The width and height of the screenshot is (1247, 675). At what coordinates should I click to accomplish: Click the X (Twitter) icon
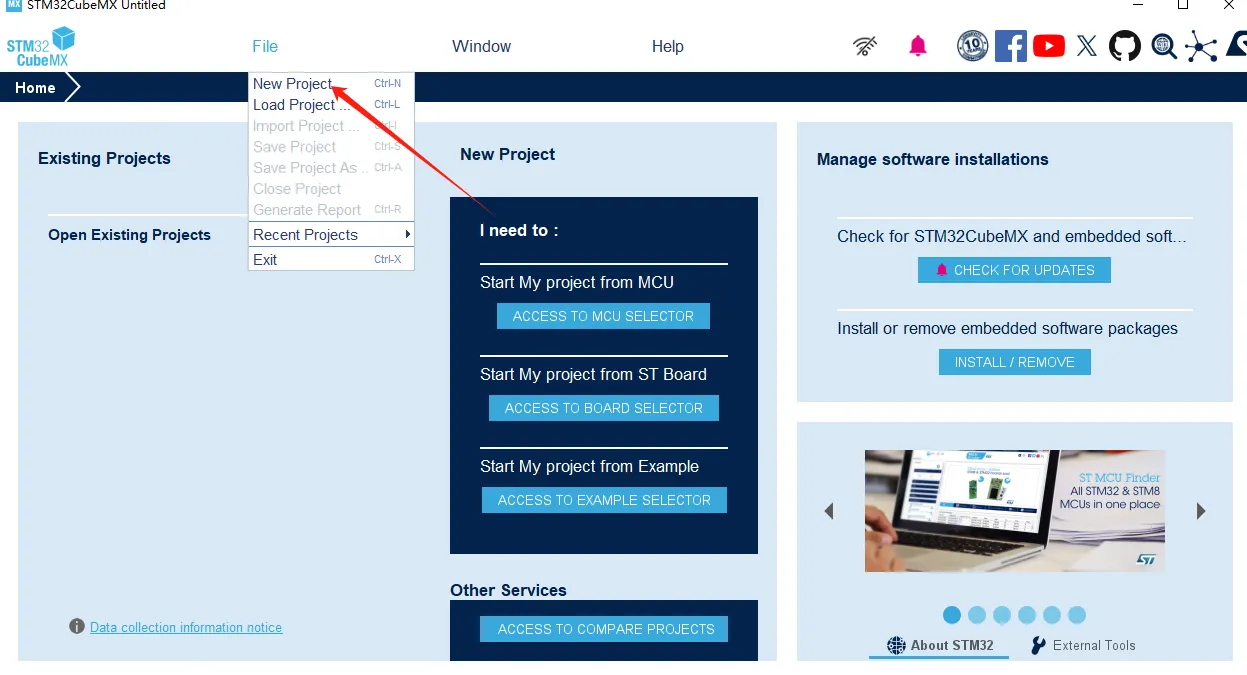(x=1087, y=46)
